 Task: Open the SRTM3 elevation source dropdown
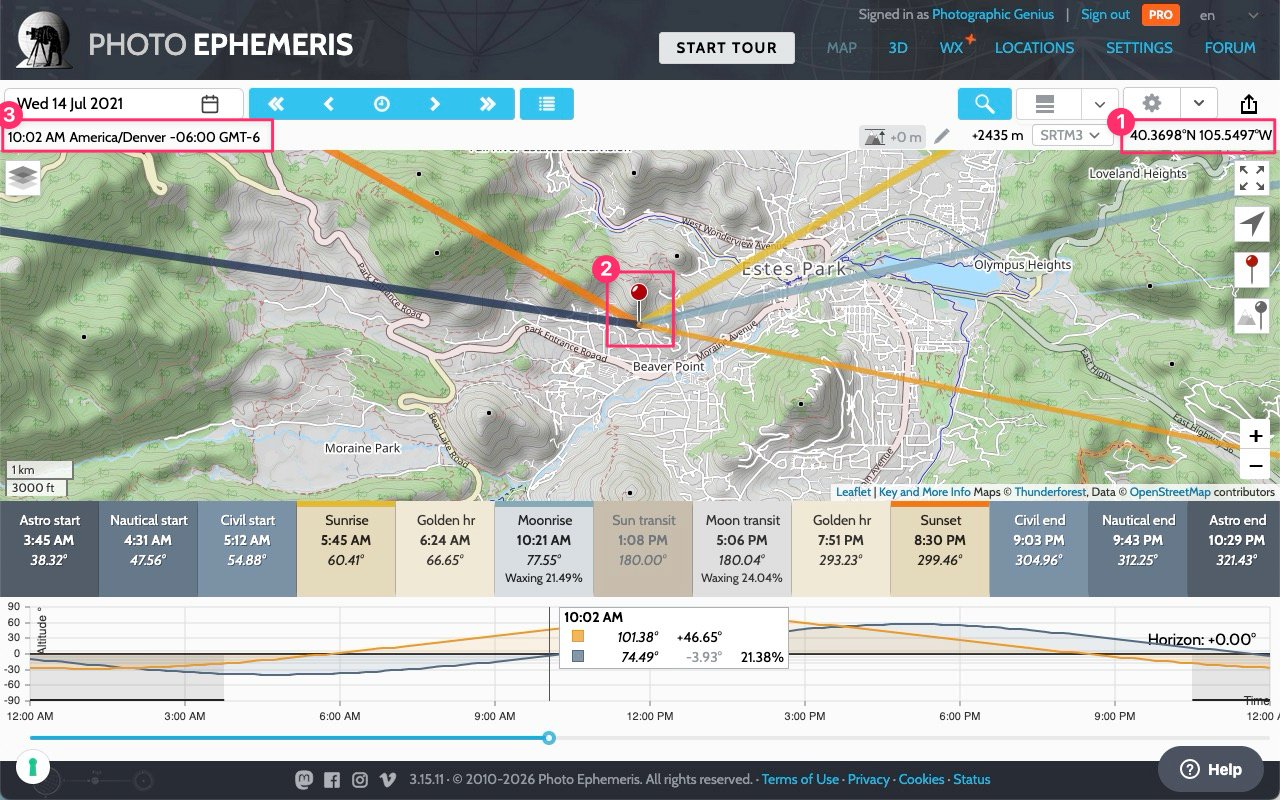1072,136
